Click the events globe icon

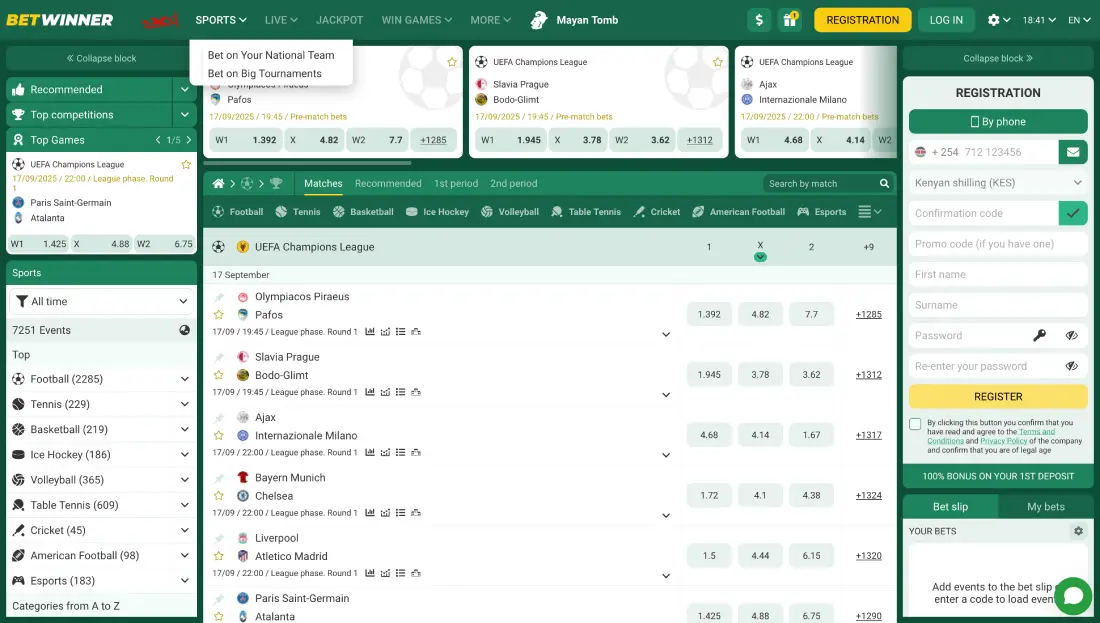[185, 330]
